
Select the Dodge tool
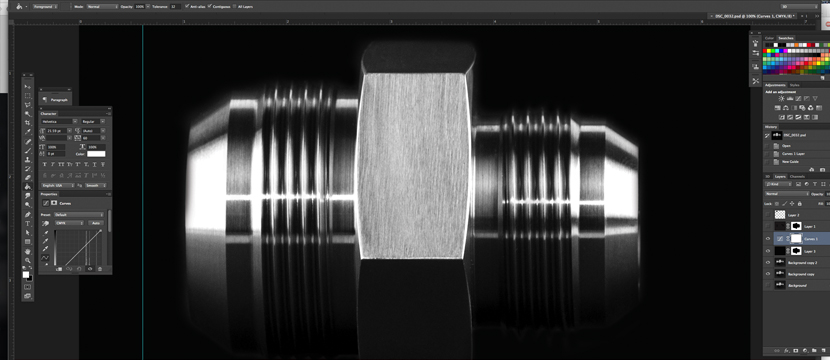coord(28,204)
